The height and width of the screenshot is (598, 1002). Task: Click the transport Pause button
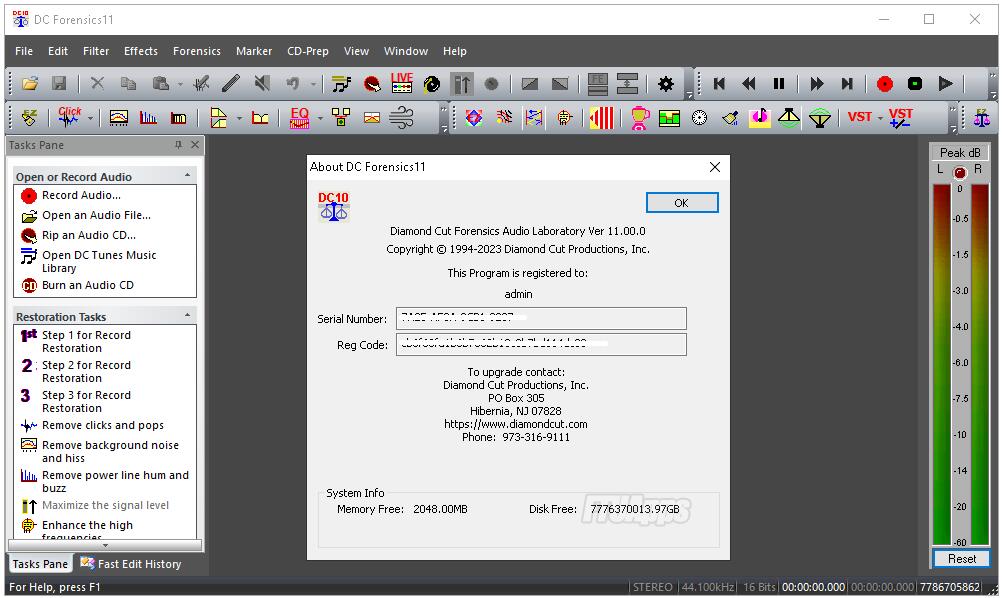[778, 84]
